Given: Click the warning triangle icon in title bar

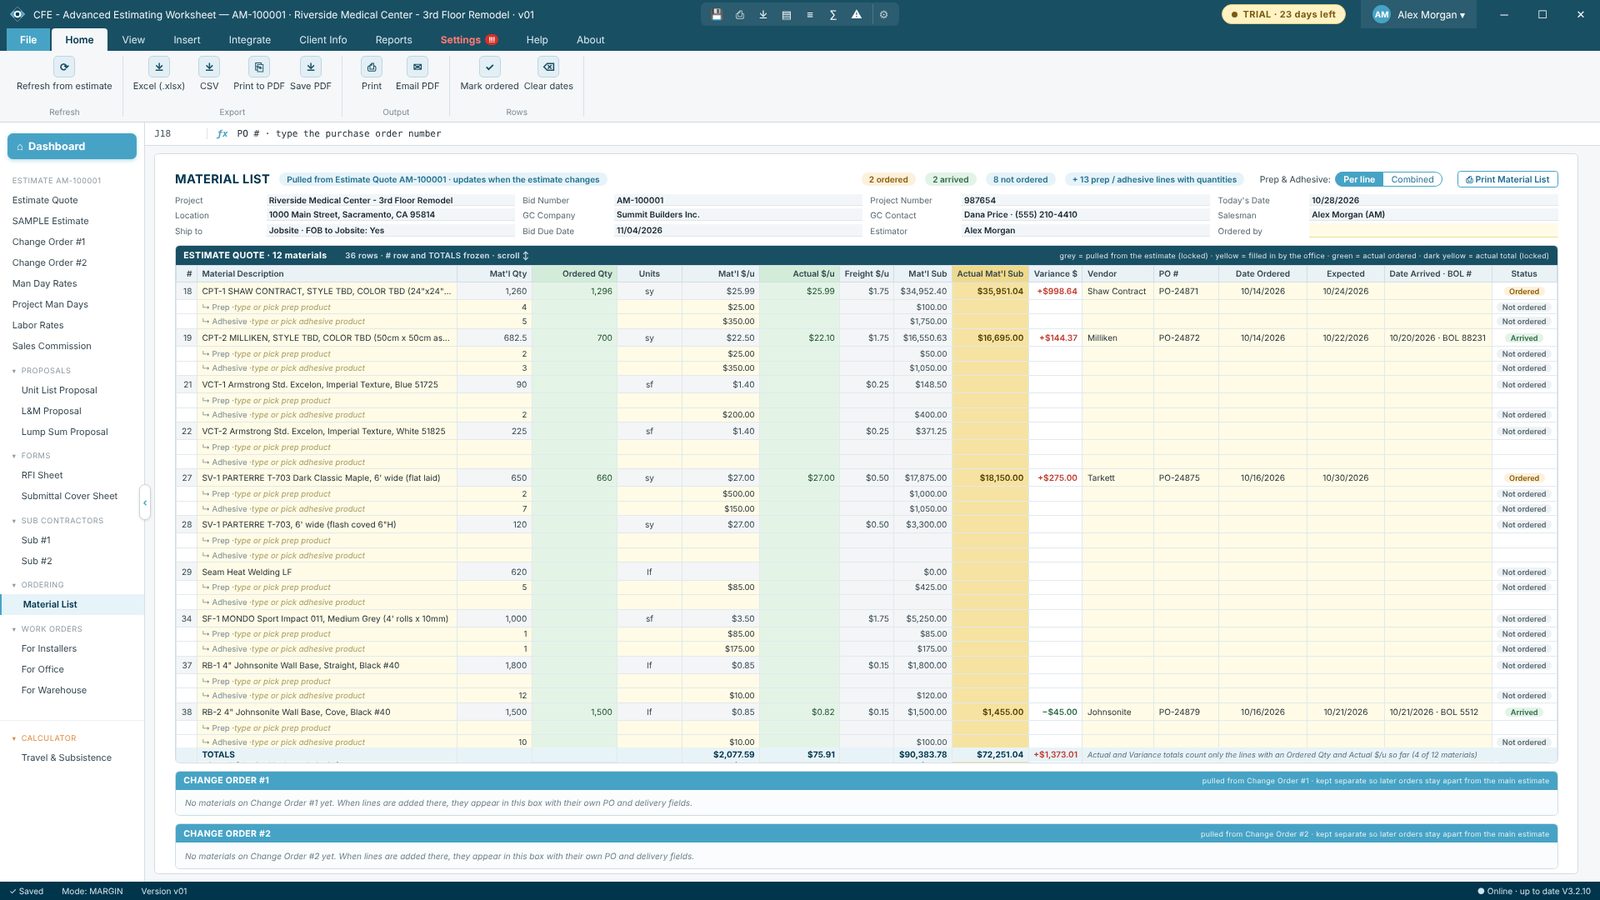Looking at the screenshot, I should coord(856,15).
